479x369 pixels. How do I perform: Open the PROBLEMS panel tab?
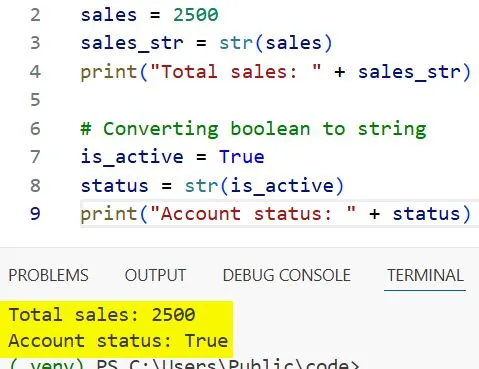48,275
